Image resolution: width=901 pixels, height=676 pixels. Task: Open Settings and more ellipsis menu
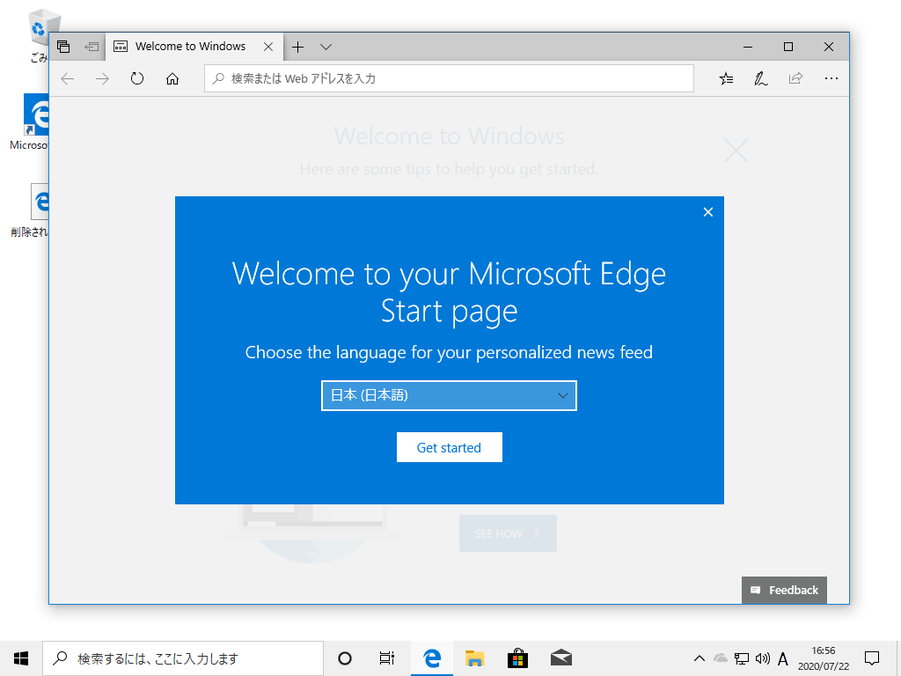(831, 79)
